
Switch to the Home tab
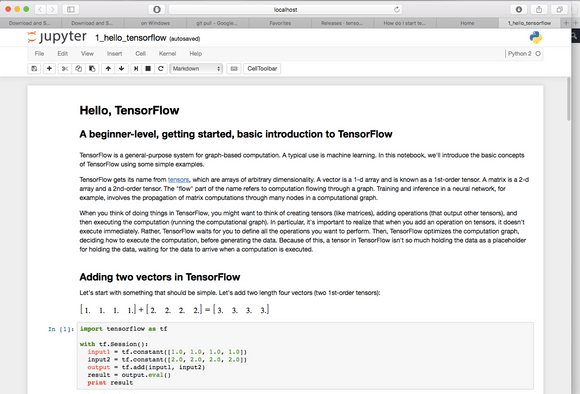[x=467, y=23]
